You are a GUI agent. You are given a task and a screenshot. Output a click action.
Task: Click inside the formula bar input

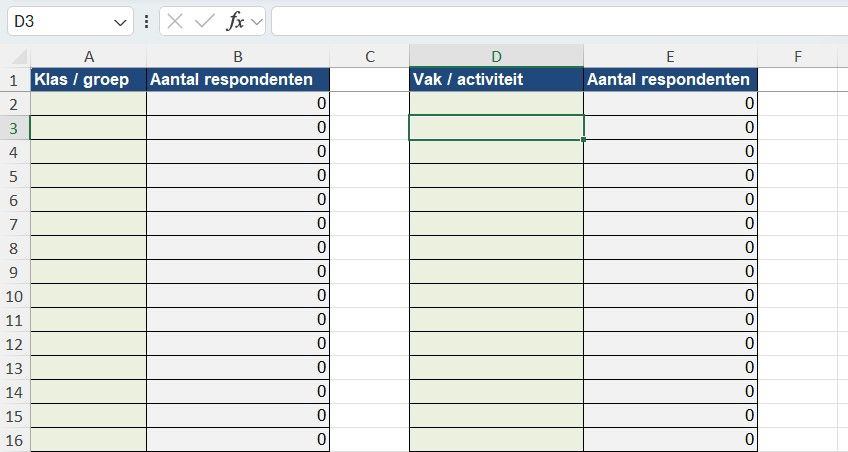tap(559, 21)
